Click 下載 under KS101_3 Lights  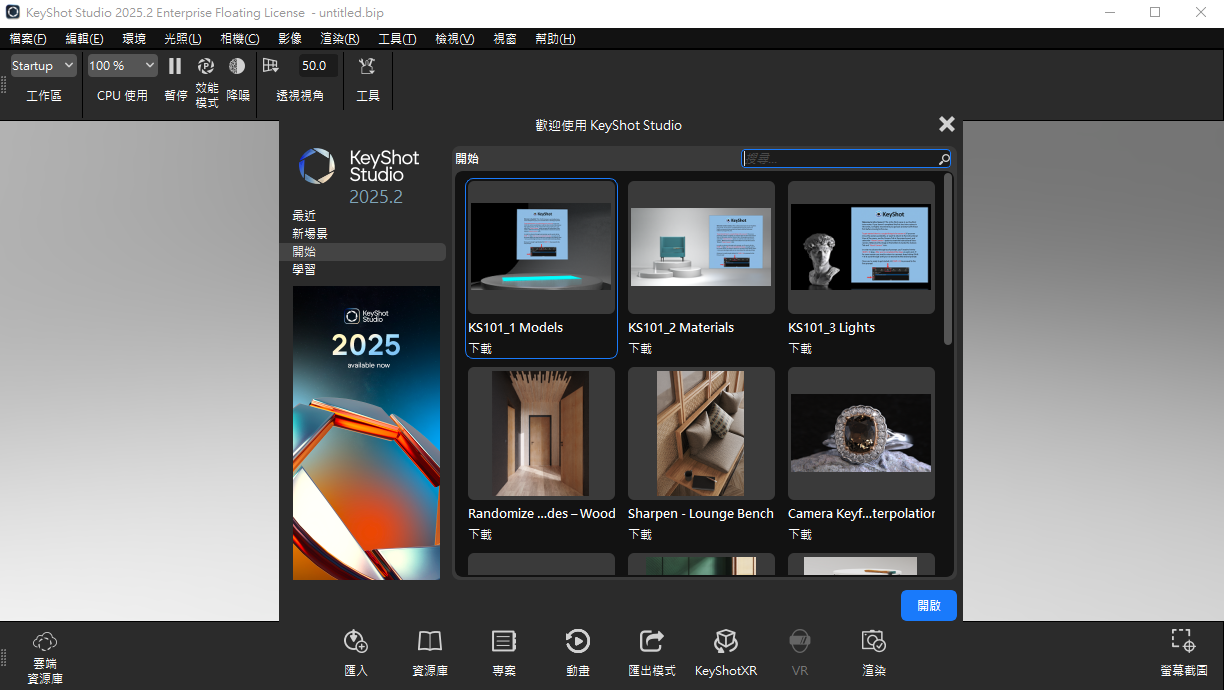click(800, 349)
